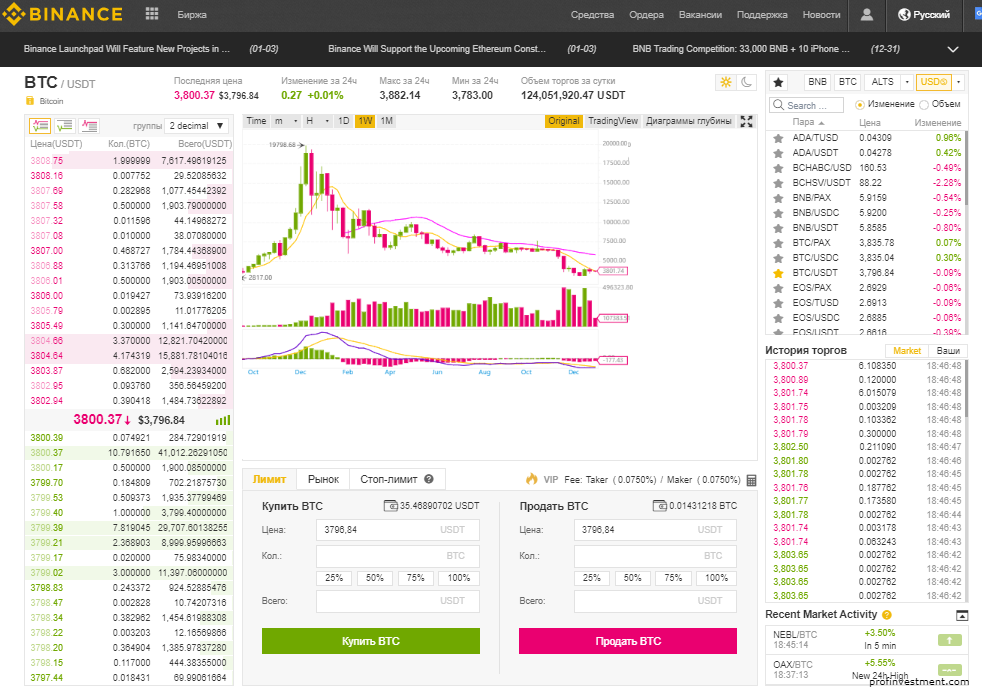Star the BTC/USDC pair
This screenshot has width=982, height=691.
(778, 258)
